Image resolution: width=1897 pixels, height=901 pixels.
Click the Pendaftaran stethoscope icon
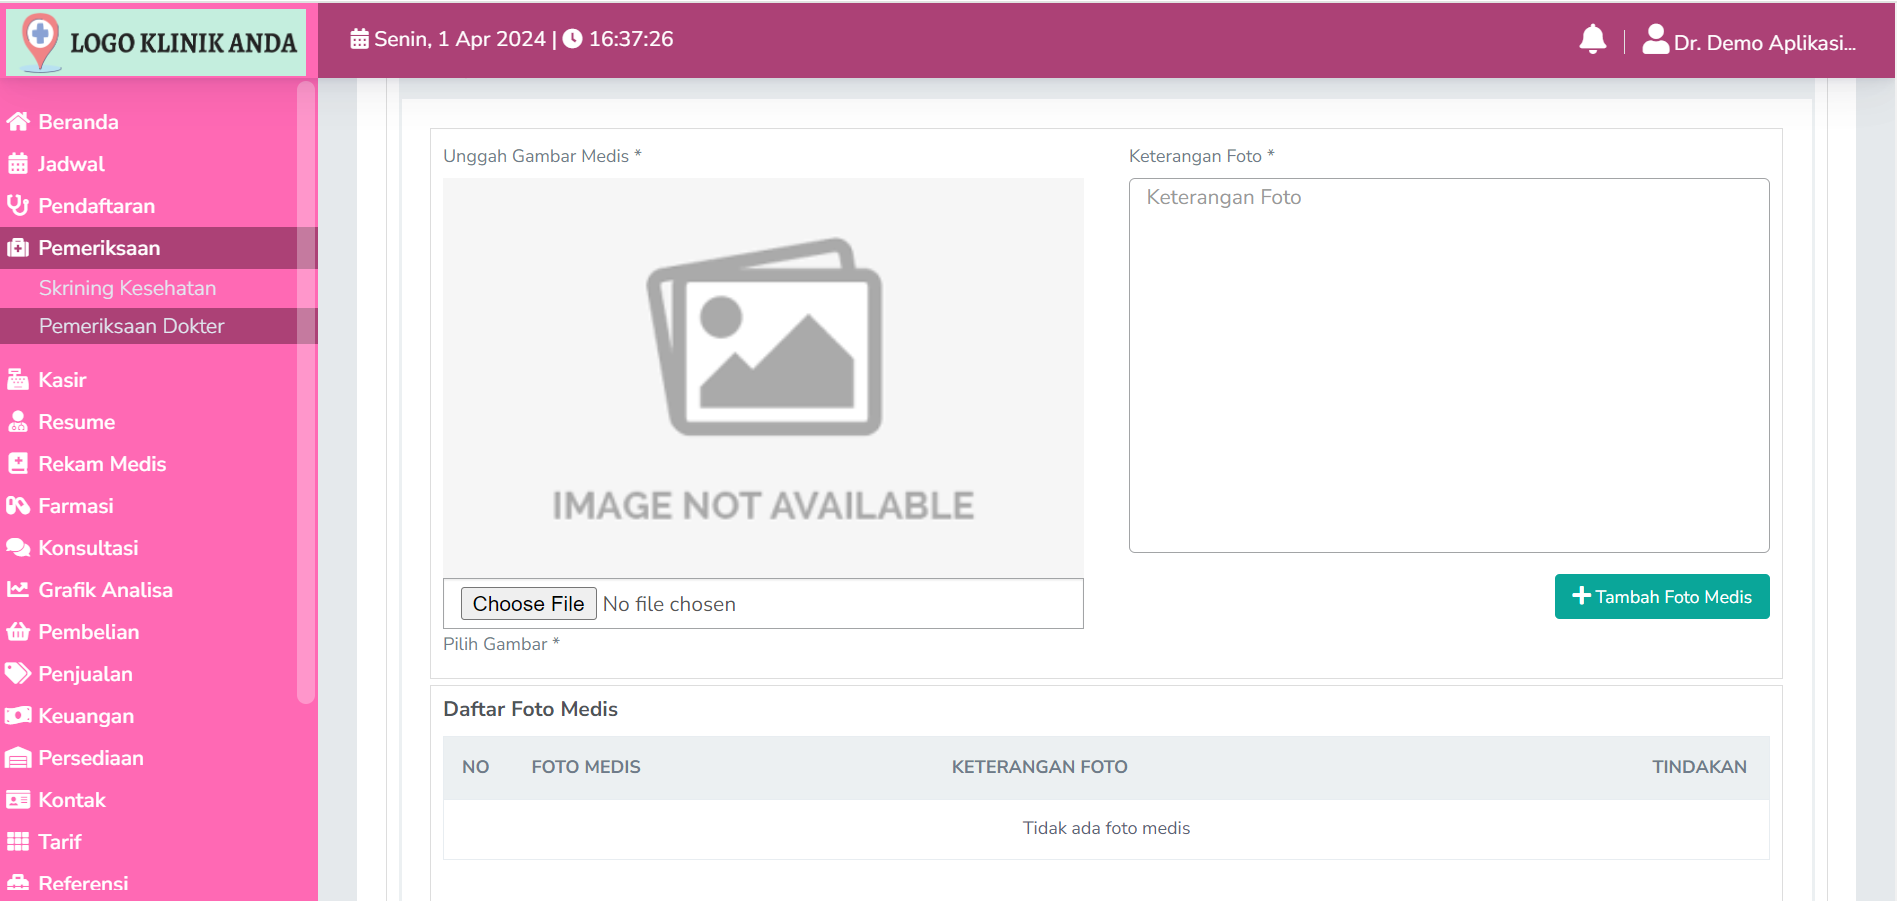[x=17, y=206]
